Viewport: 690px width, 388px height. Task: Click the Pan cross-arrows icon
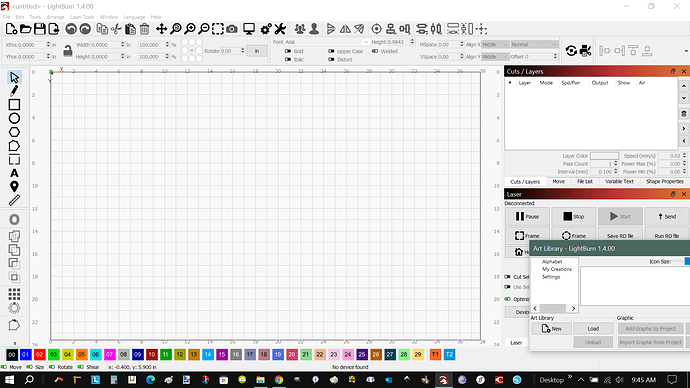[x=161, y=29]
